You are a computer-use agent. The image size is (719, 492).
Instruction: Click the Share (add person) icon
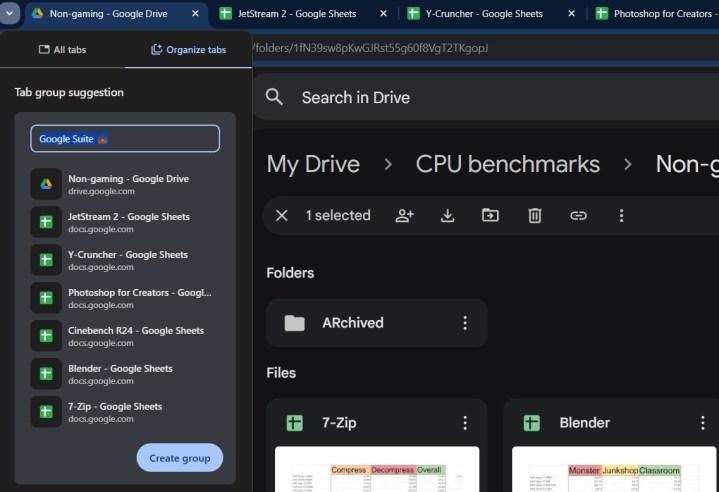pyautogui.click(x=404, y=215)
